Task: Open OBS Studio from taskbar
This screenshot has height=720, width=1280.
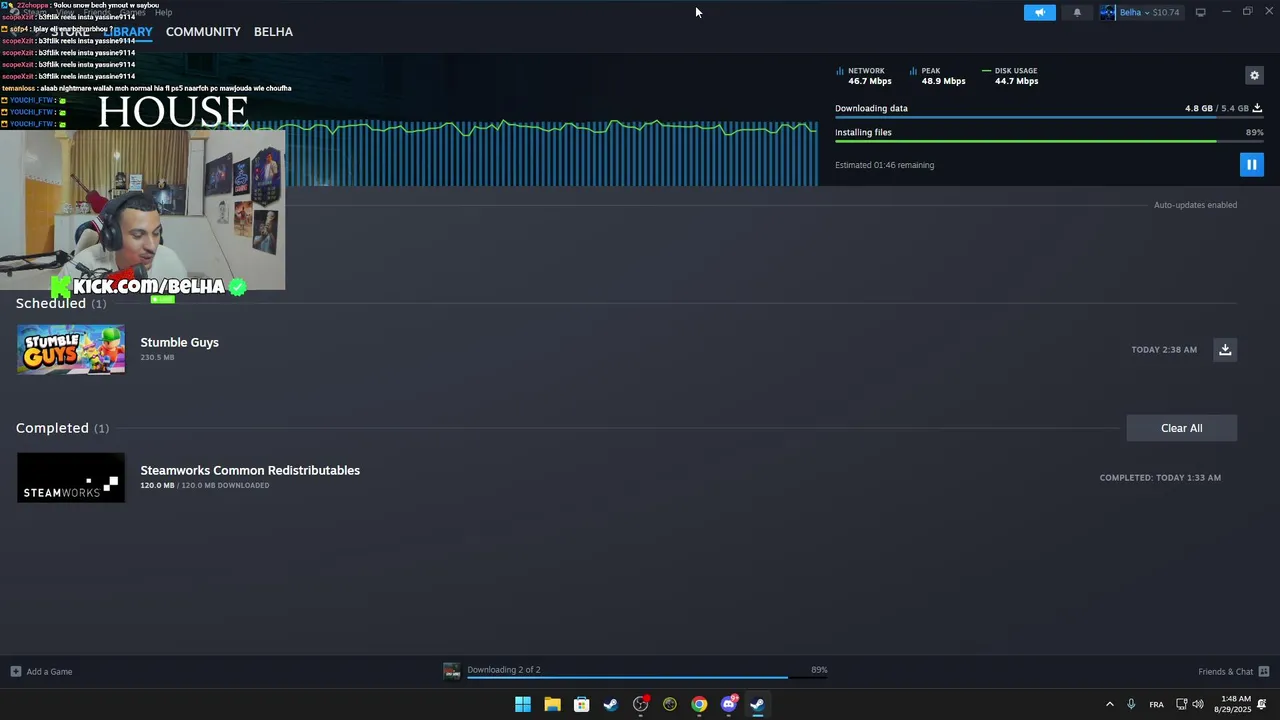Action: tap(641, 704)
